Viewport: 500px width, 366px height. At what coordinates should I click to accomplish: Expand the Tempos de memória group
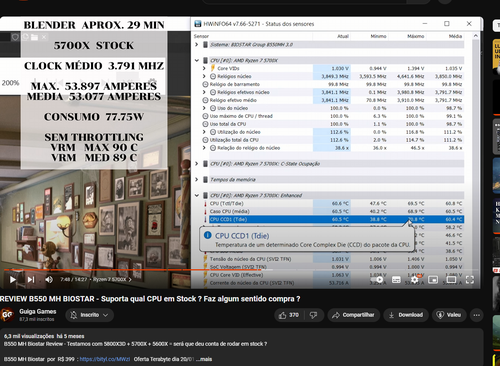click(x=197, y=180)
